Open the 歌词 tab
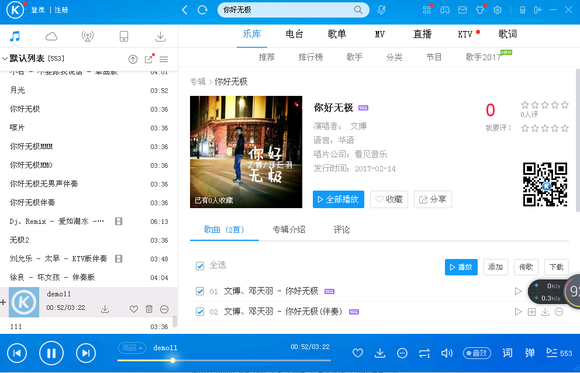 coord(508,34)
